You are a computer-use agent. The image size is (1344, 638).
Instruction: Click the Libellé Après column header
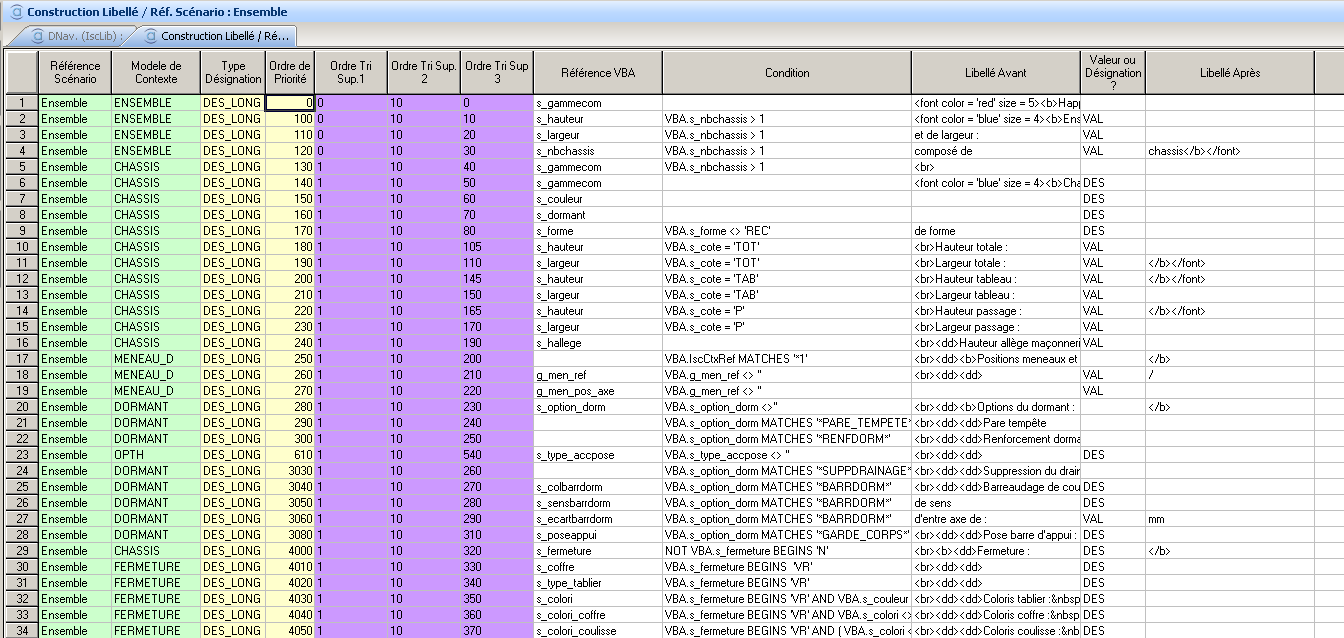(x=1230, y=72)
